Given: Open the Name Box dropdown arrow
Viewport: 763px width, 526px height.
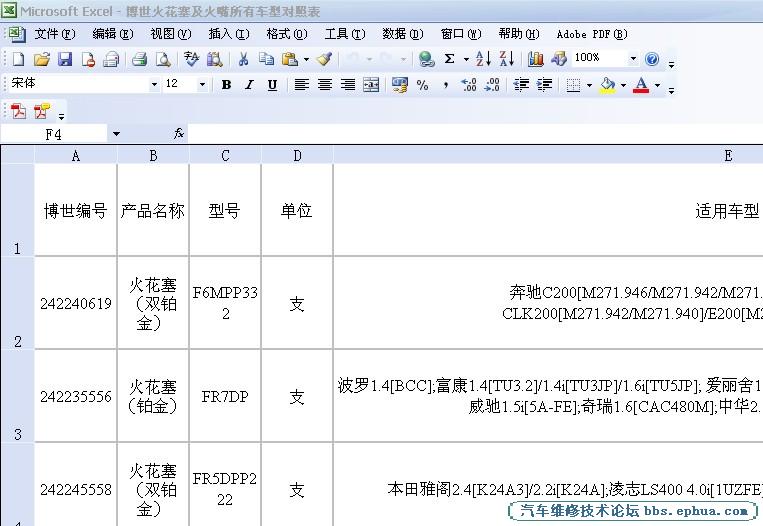Looking at the screenshot, I should click(116, 134).
